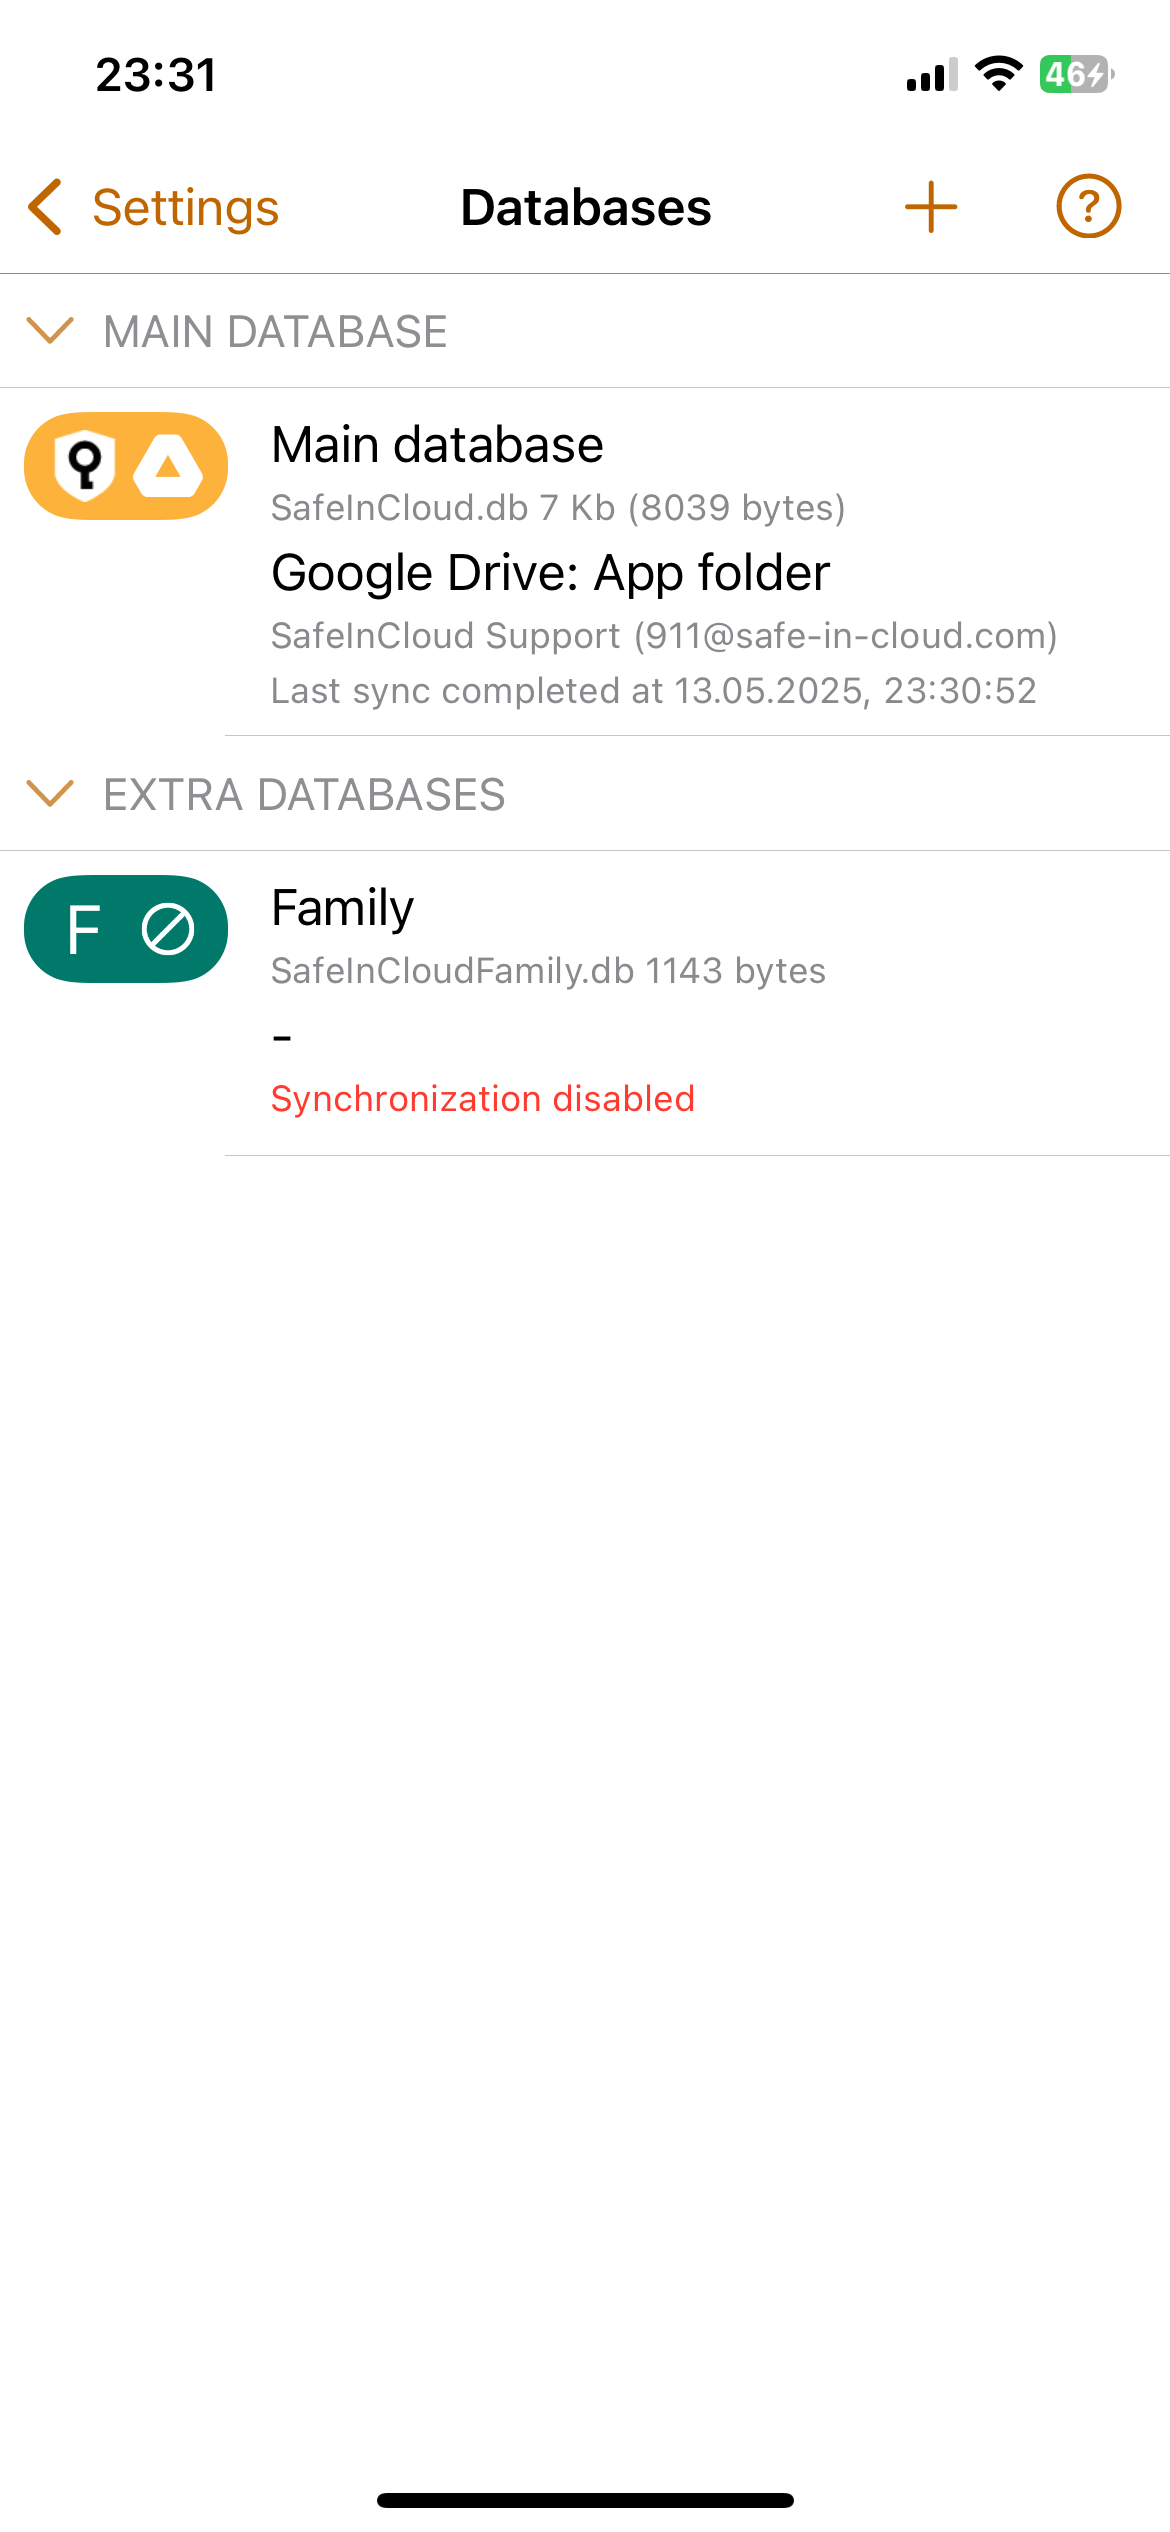Tap the red Synchronization disabled text
1170x2532 pixels.
(482, 1099)
